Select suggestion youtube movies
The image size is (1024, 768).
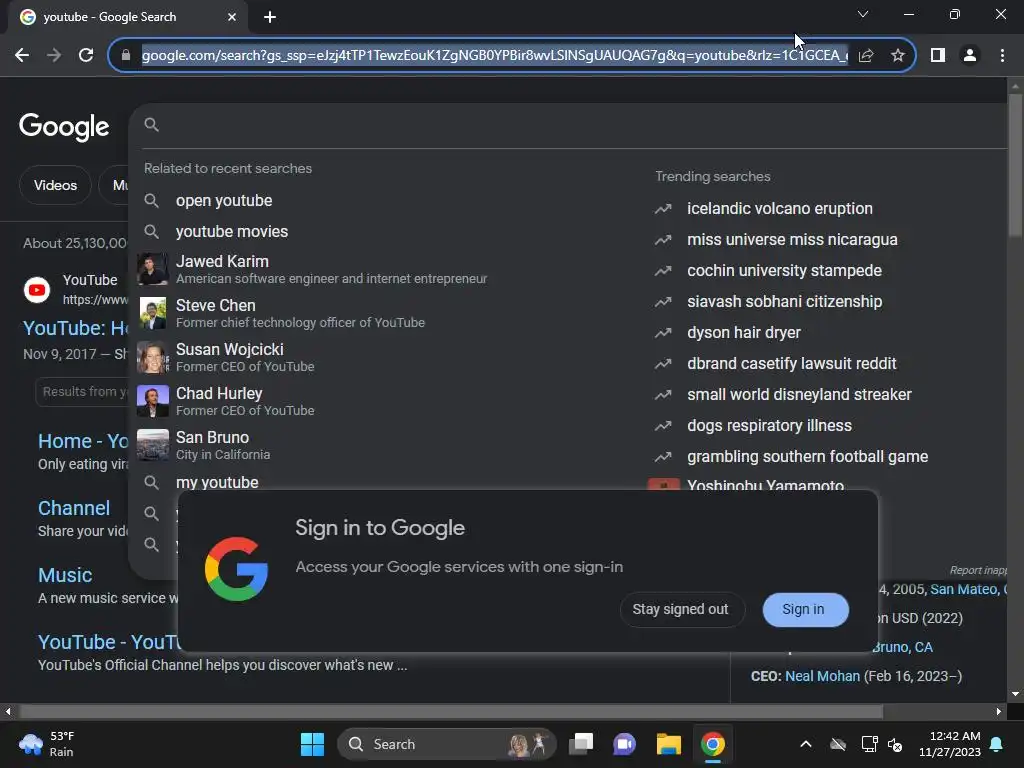tap(385, 231)
